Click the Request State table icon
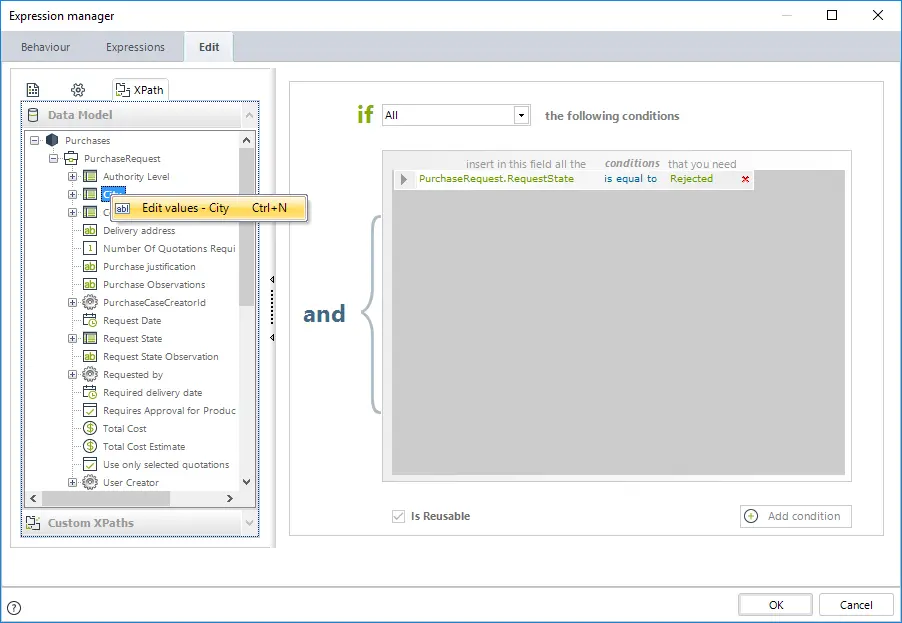902x623 pixels. (x=90, y=338)
